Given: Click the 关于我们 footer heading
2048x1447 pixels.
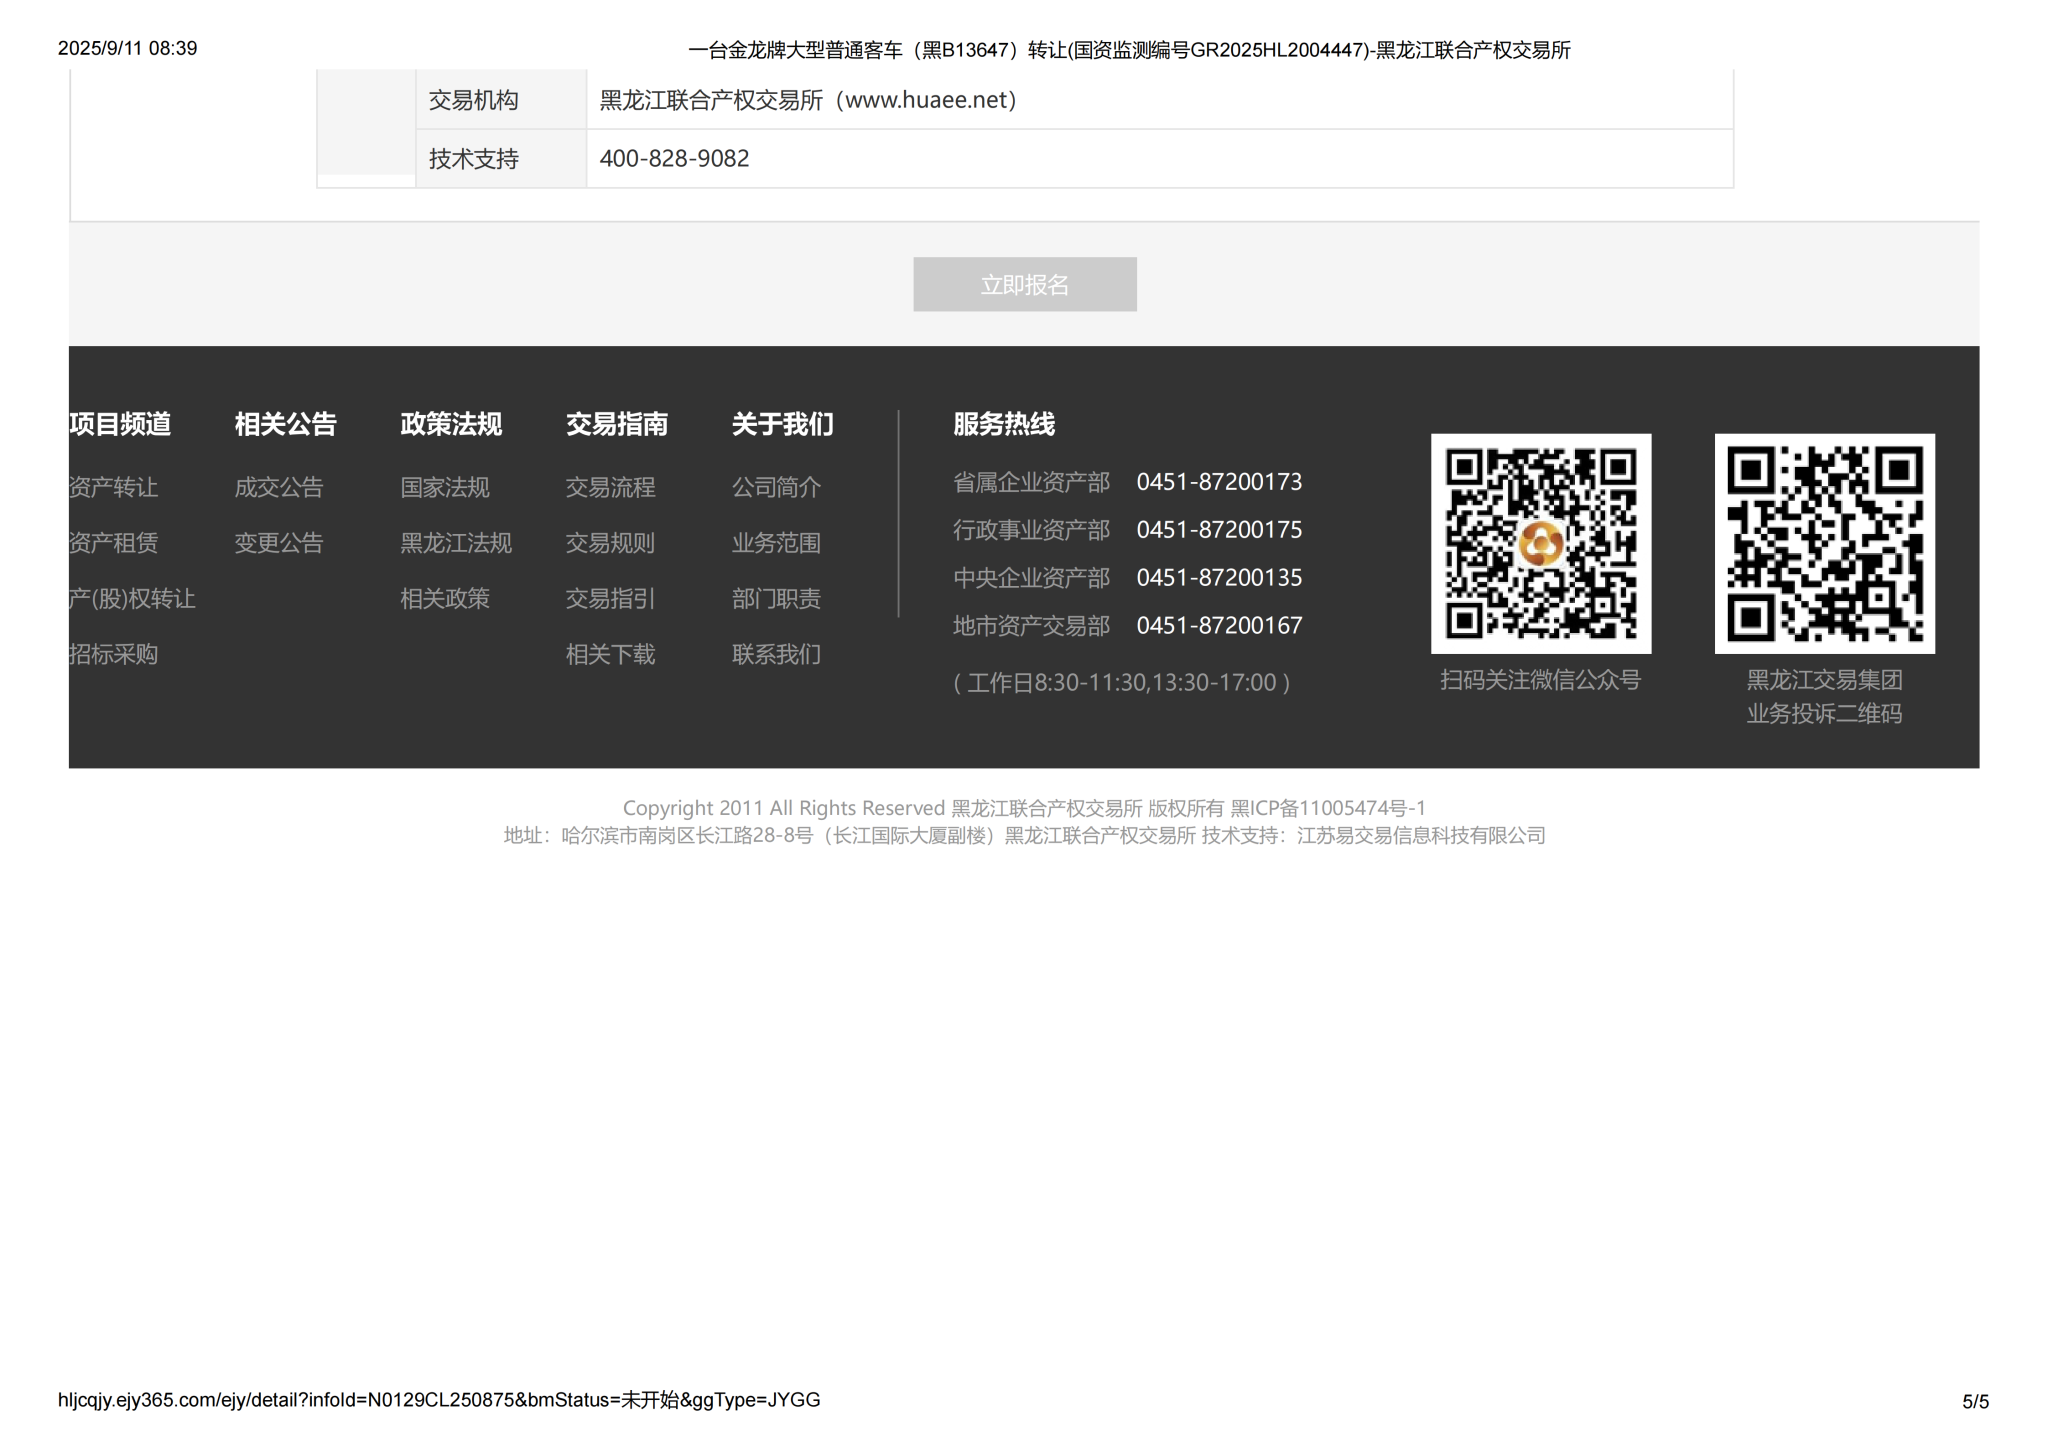Looking at the screenshot, I should tap(782, 424).
